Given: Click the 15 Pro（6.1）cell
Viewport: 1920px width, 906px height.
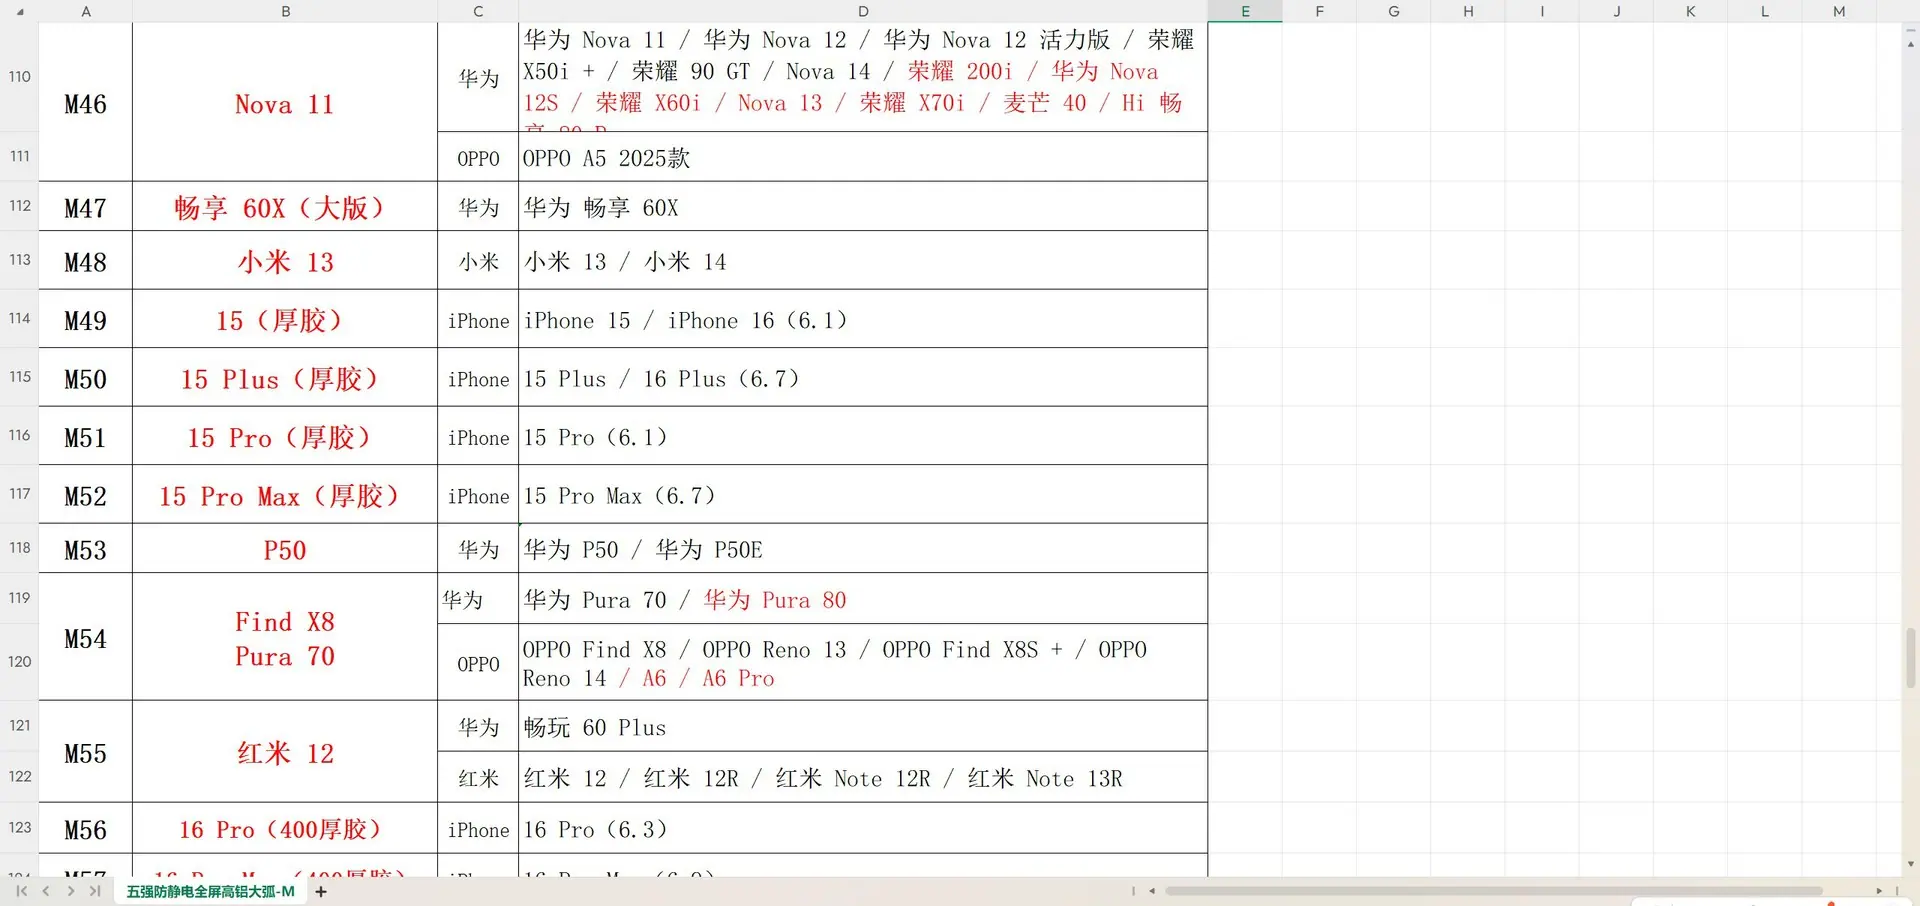Looking at the screenshot, I should coord(863,436).
